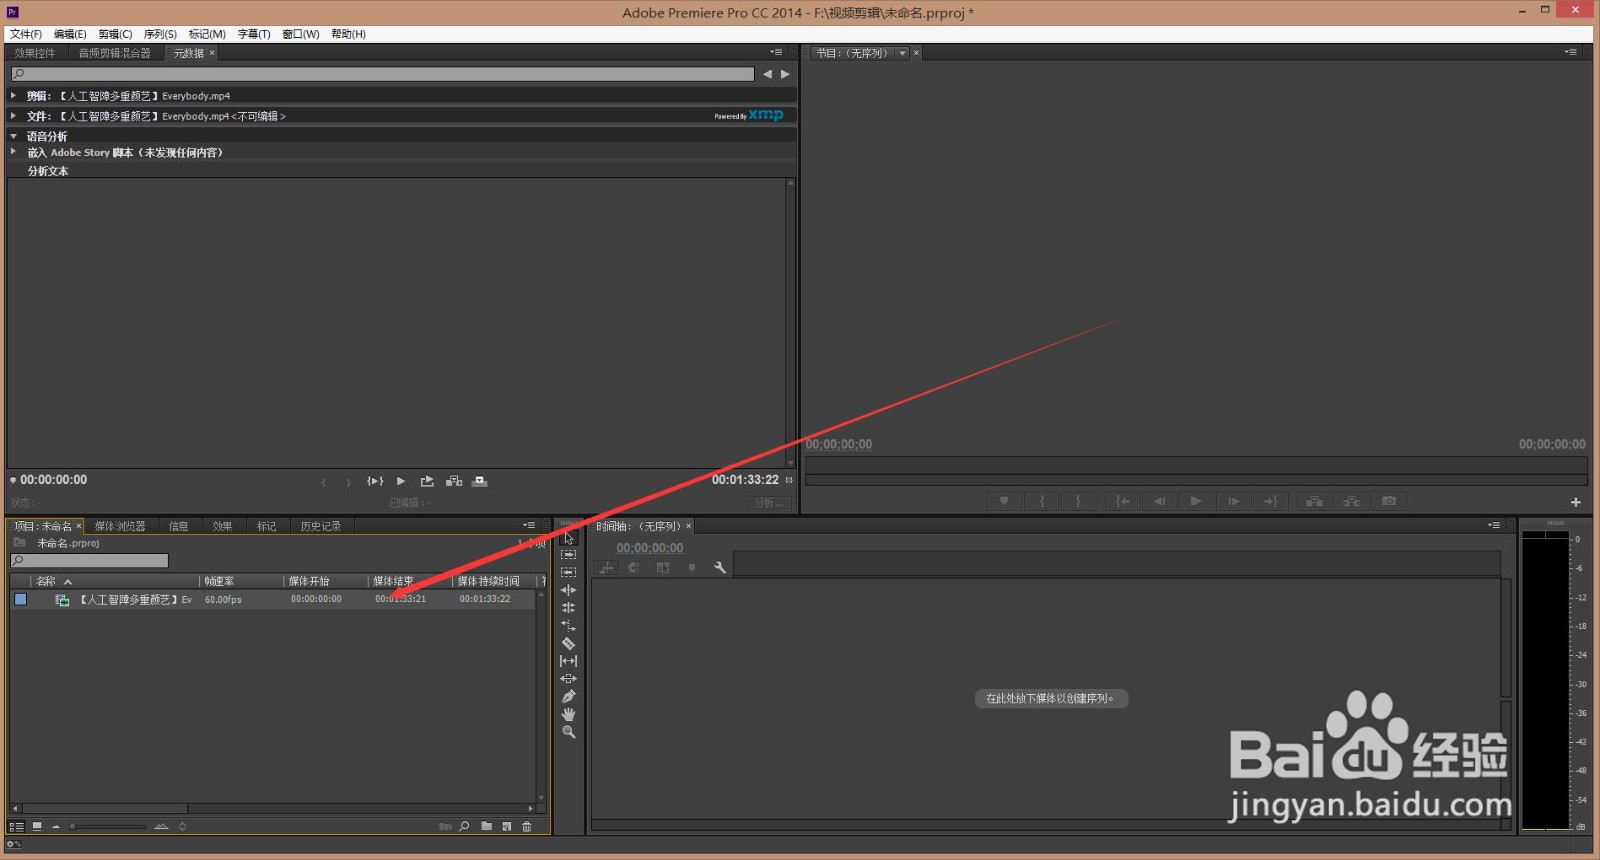Open timeline wrench display settings
The image size is (1600, 860).
[719, 568]
